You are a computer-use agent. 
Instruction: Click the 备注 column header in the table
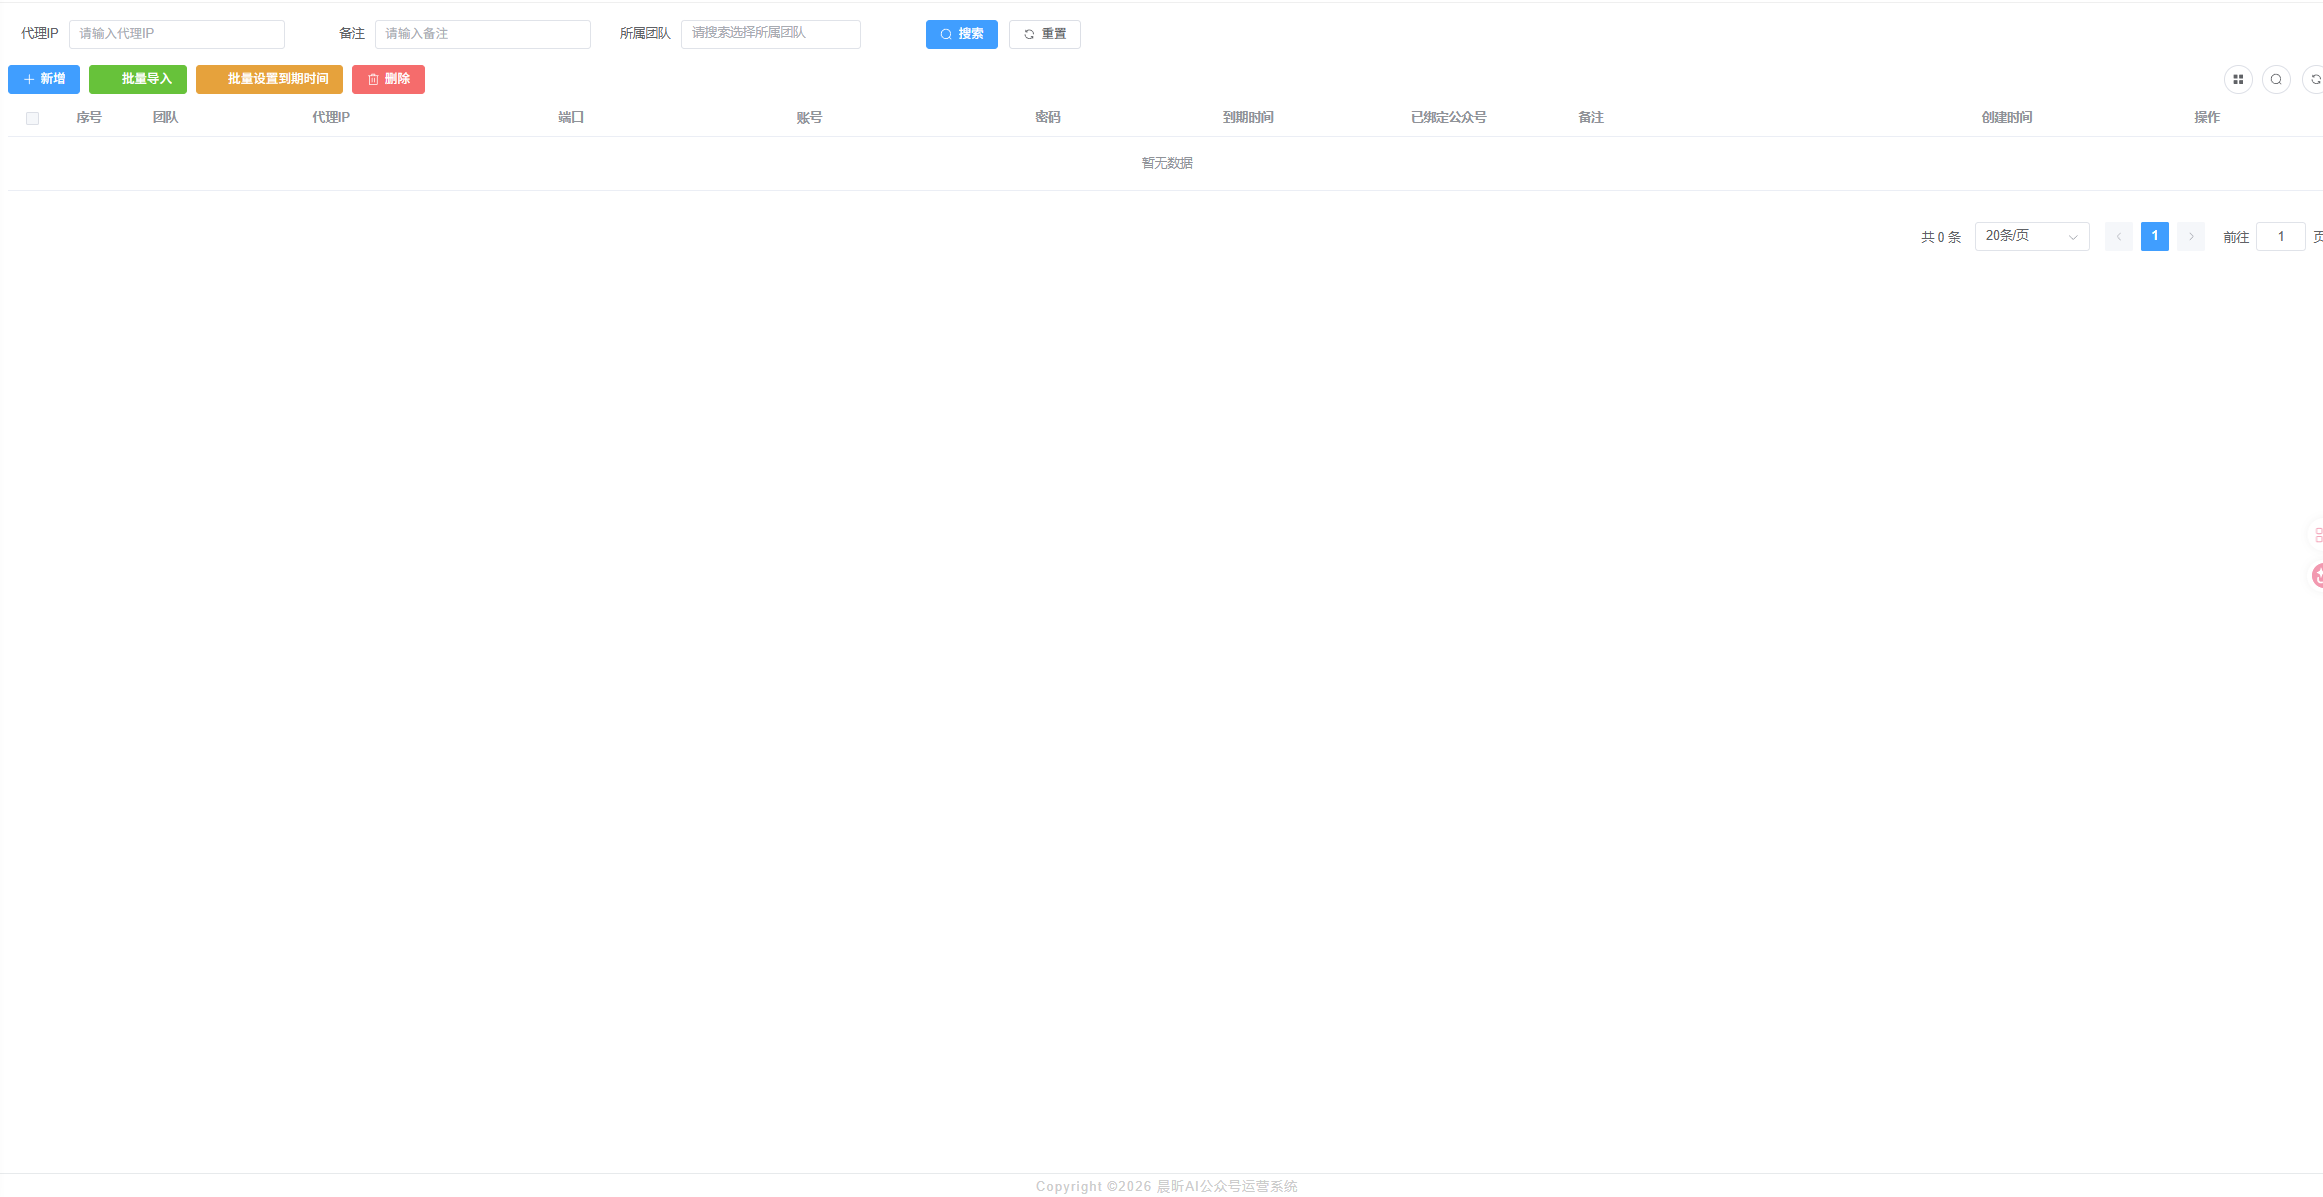click(1591, 118)
